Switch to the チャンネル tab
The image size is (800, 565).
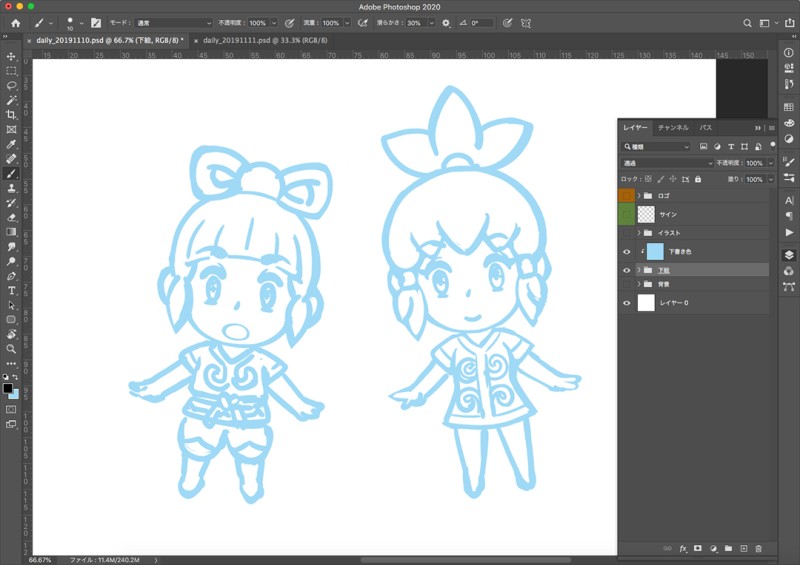point(673,128)
